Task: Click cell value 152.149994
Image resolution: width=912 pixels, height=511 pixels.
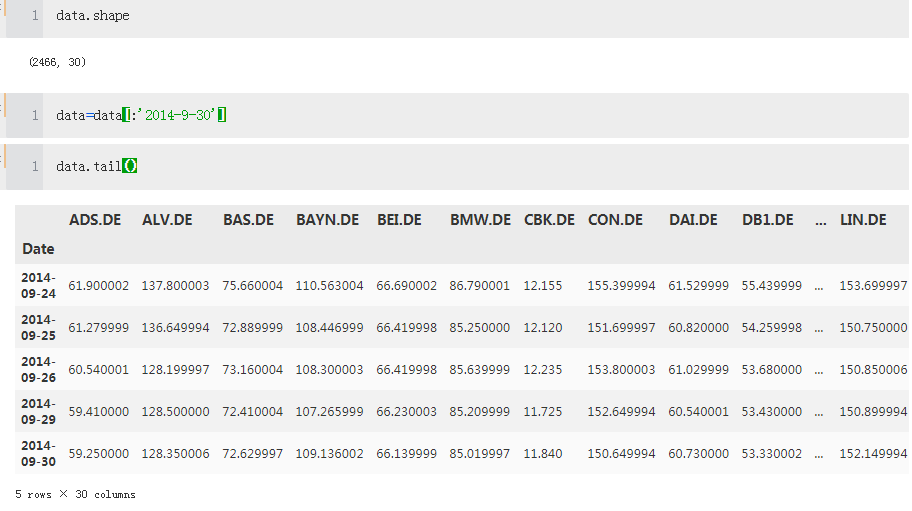Action: (873, 453)
